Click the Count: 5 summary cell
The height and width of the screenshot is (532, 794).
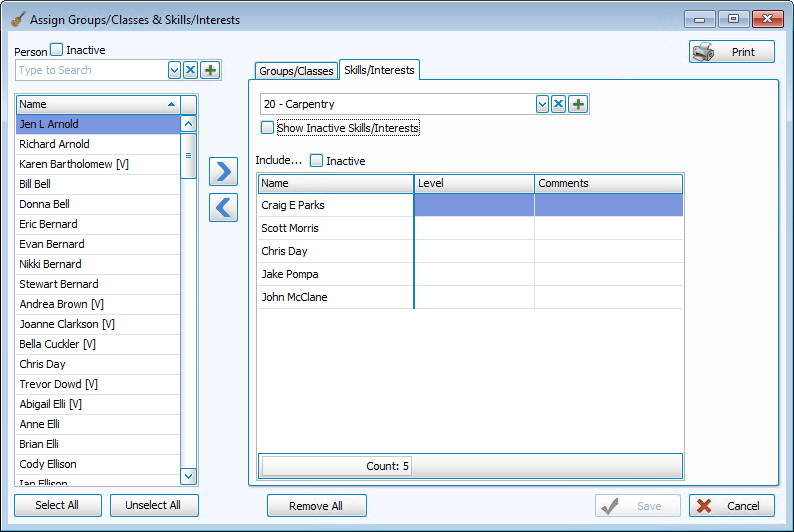(x=336, y=466)
